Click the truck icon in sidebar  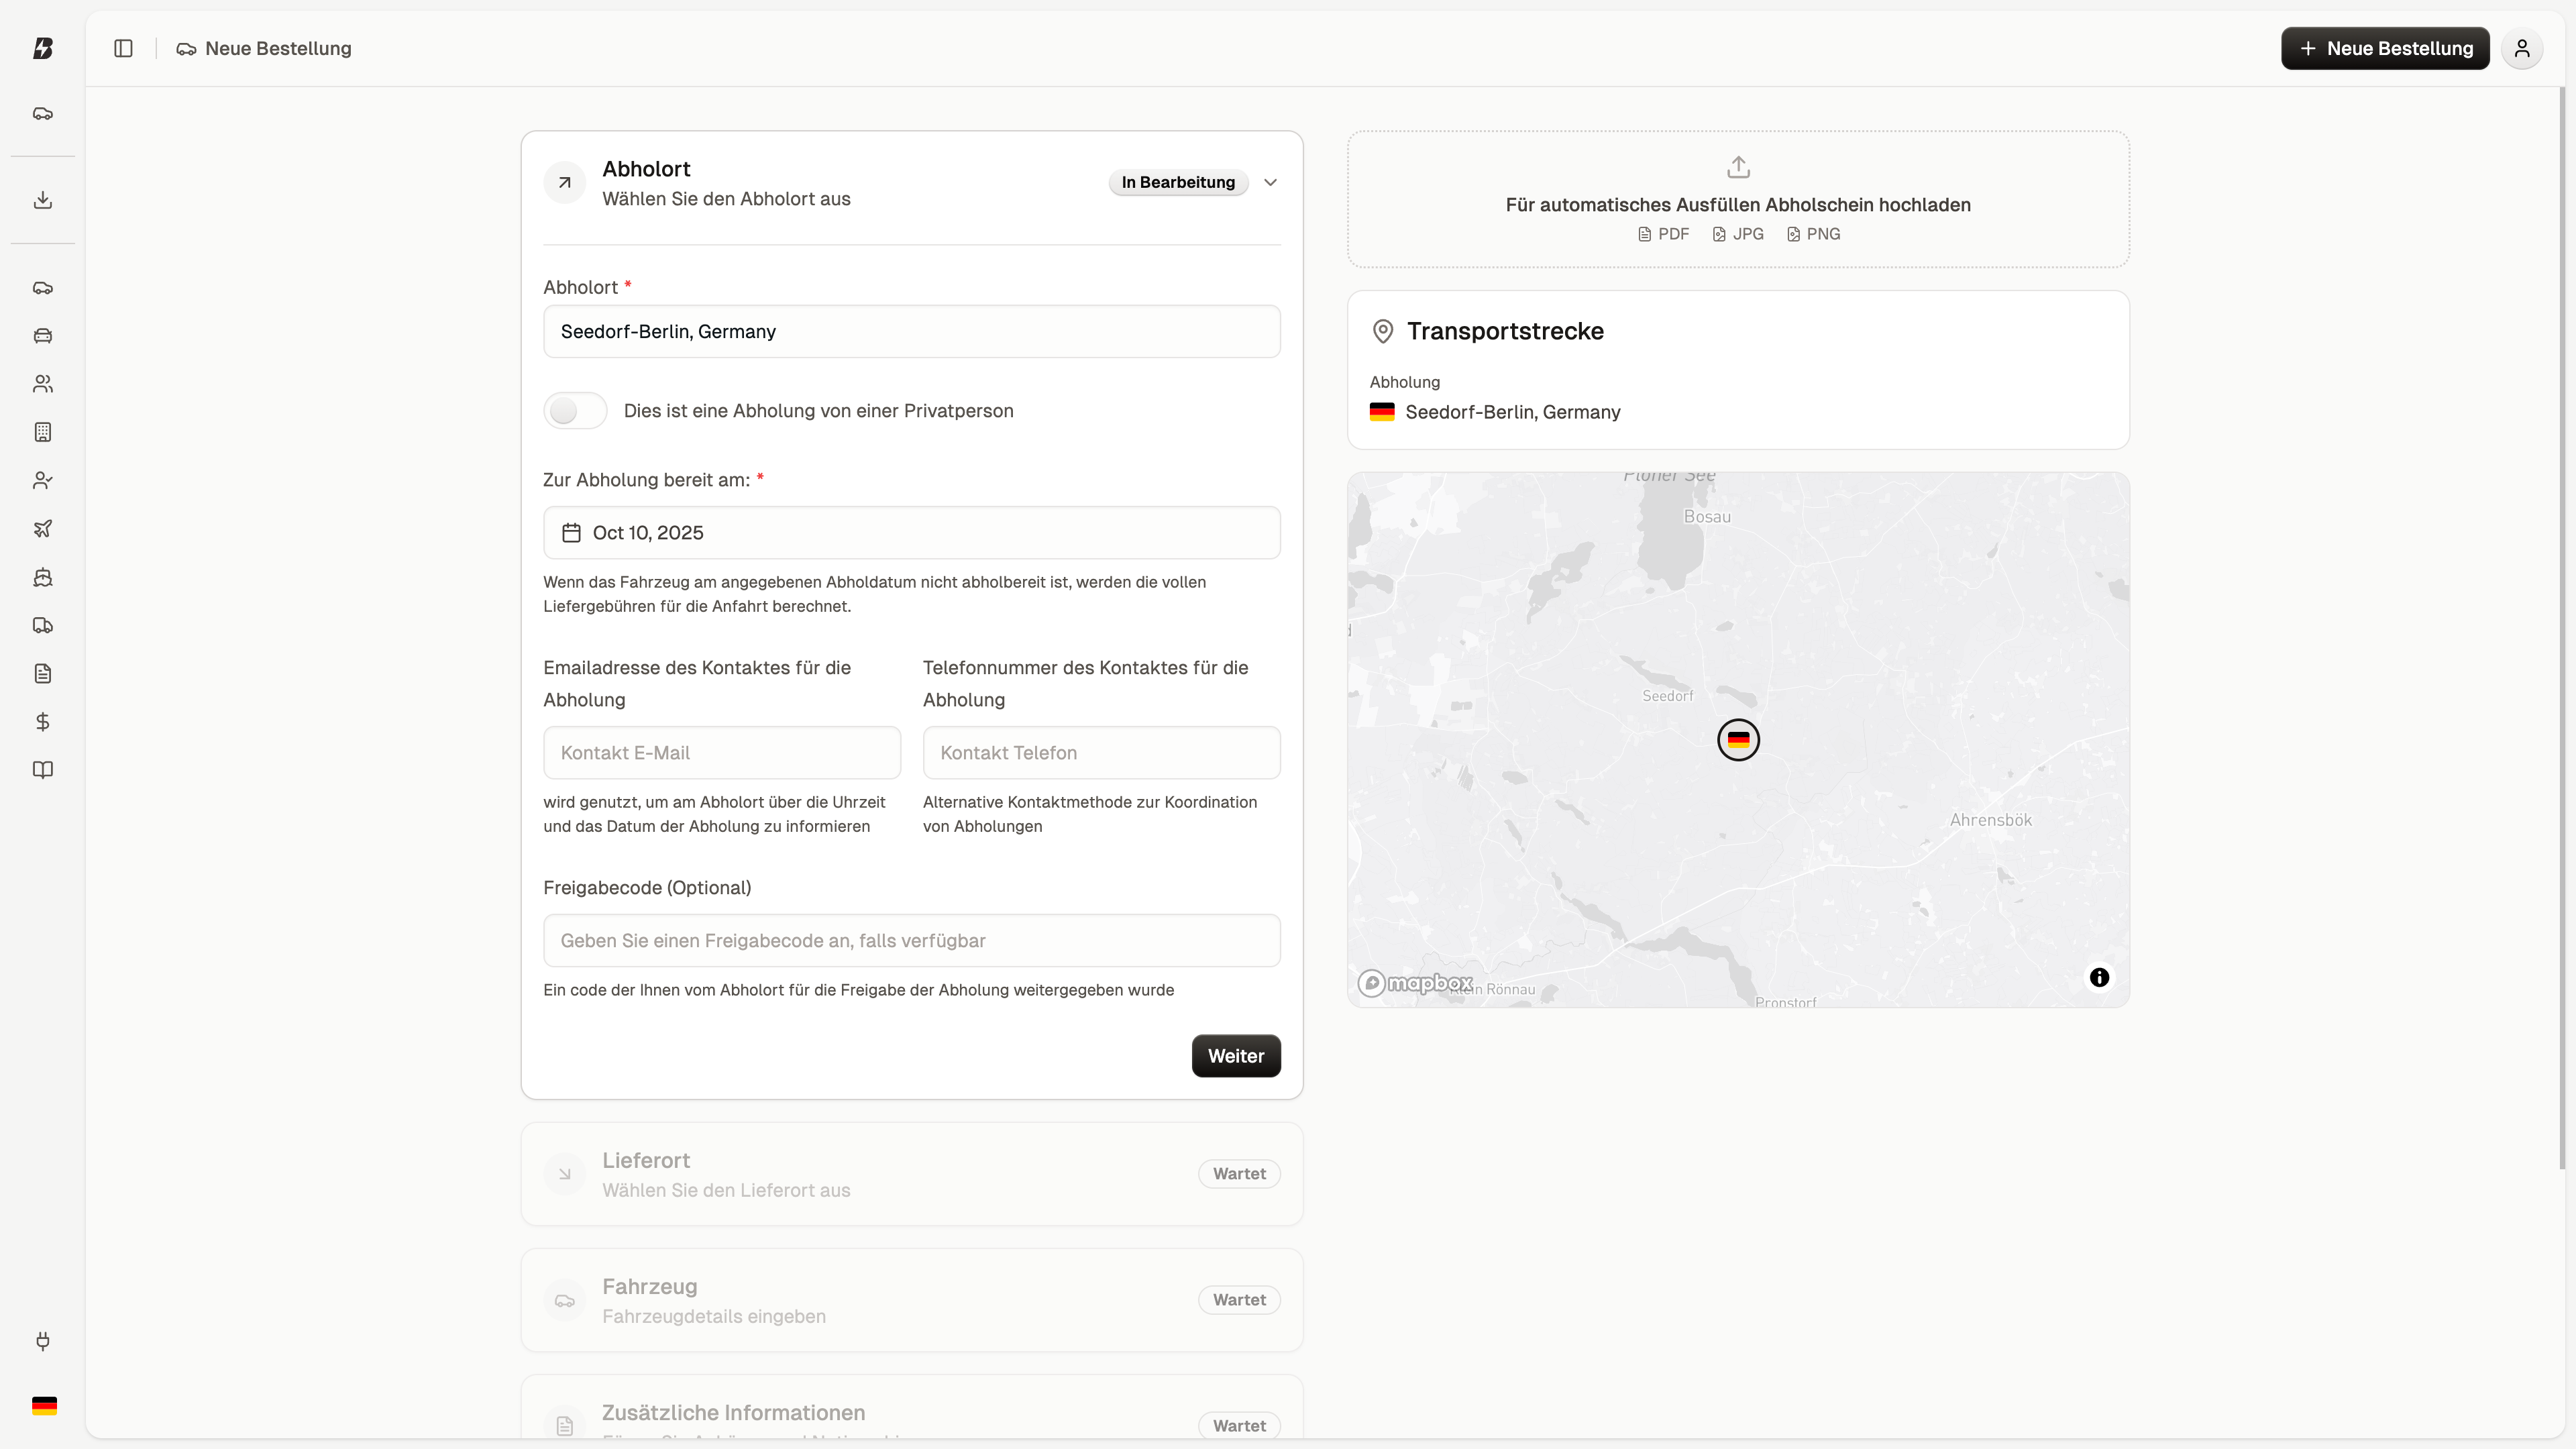tap(42, 625)
